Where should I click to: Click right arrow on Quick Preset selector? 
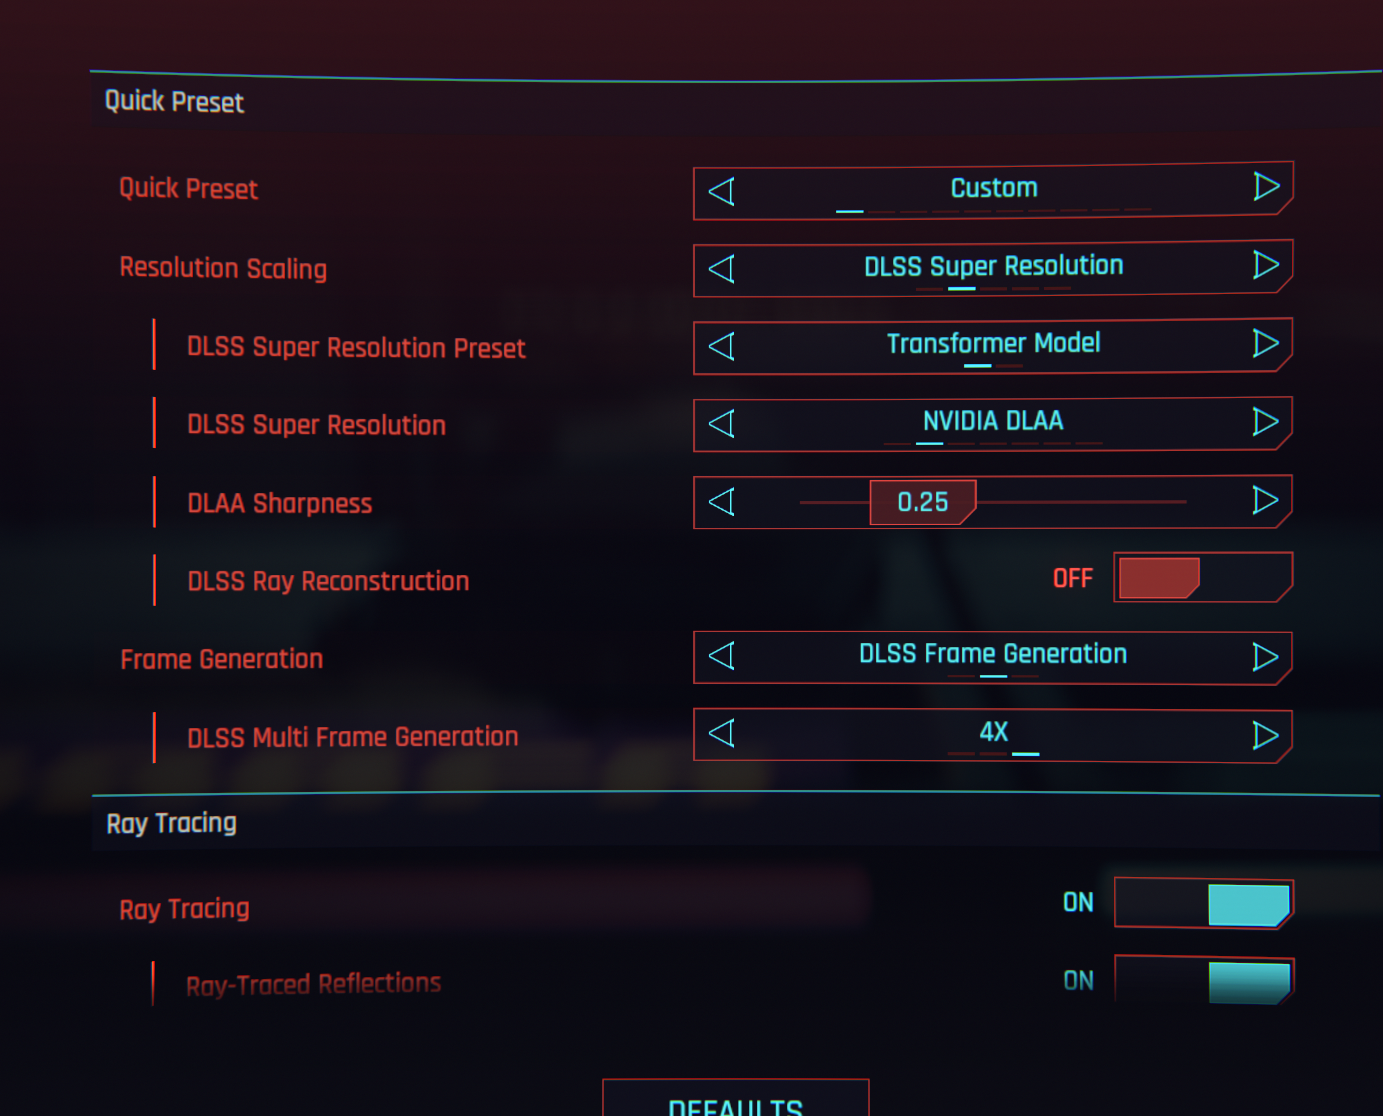point(1266,186)
